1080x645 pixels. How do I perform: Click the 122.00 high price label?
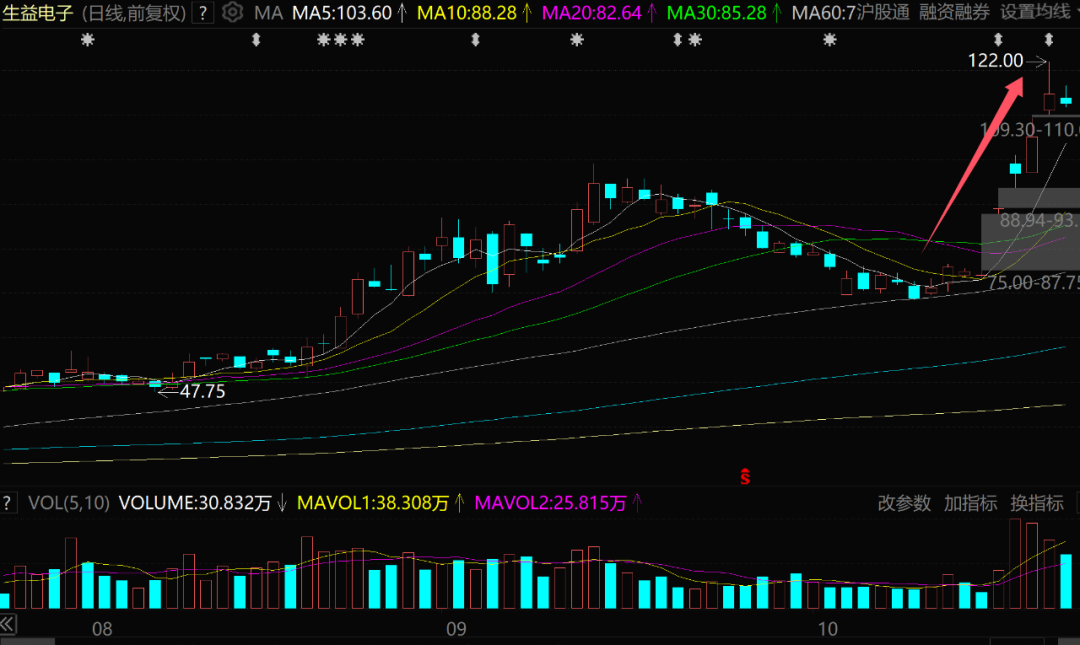click(995, 61)
